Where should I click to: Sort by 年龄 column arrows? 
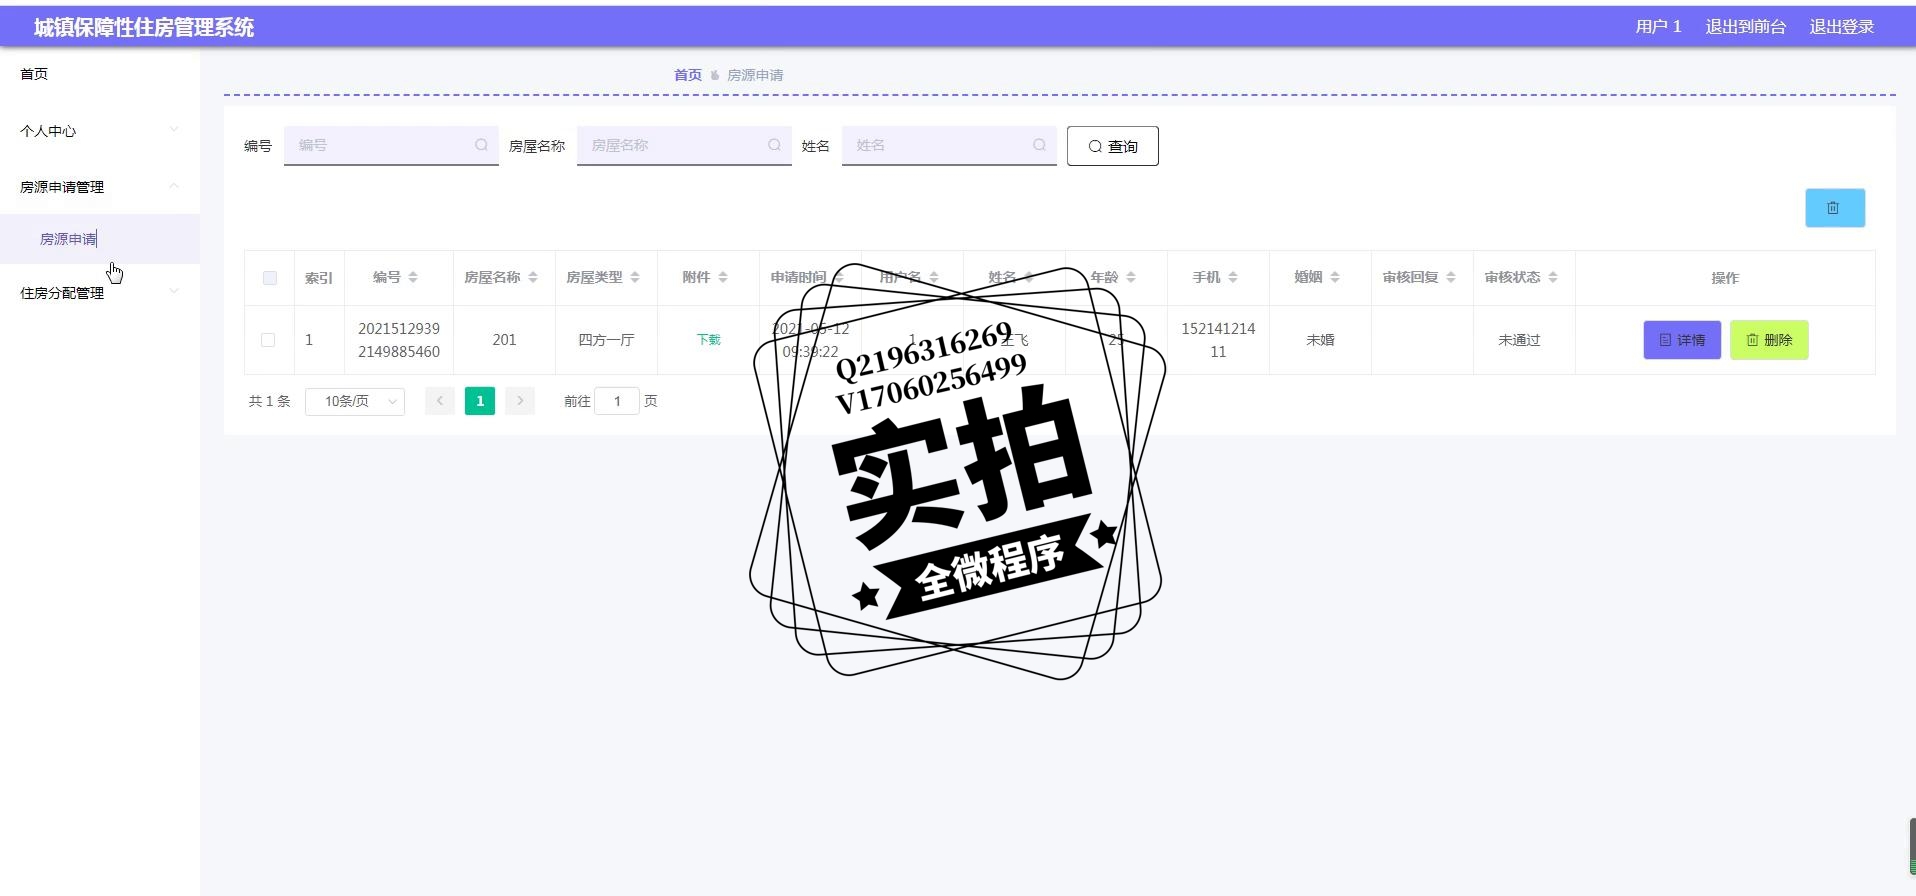pos(1131,278)
